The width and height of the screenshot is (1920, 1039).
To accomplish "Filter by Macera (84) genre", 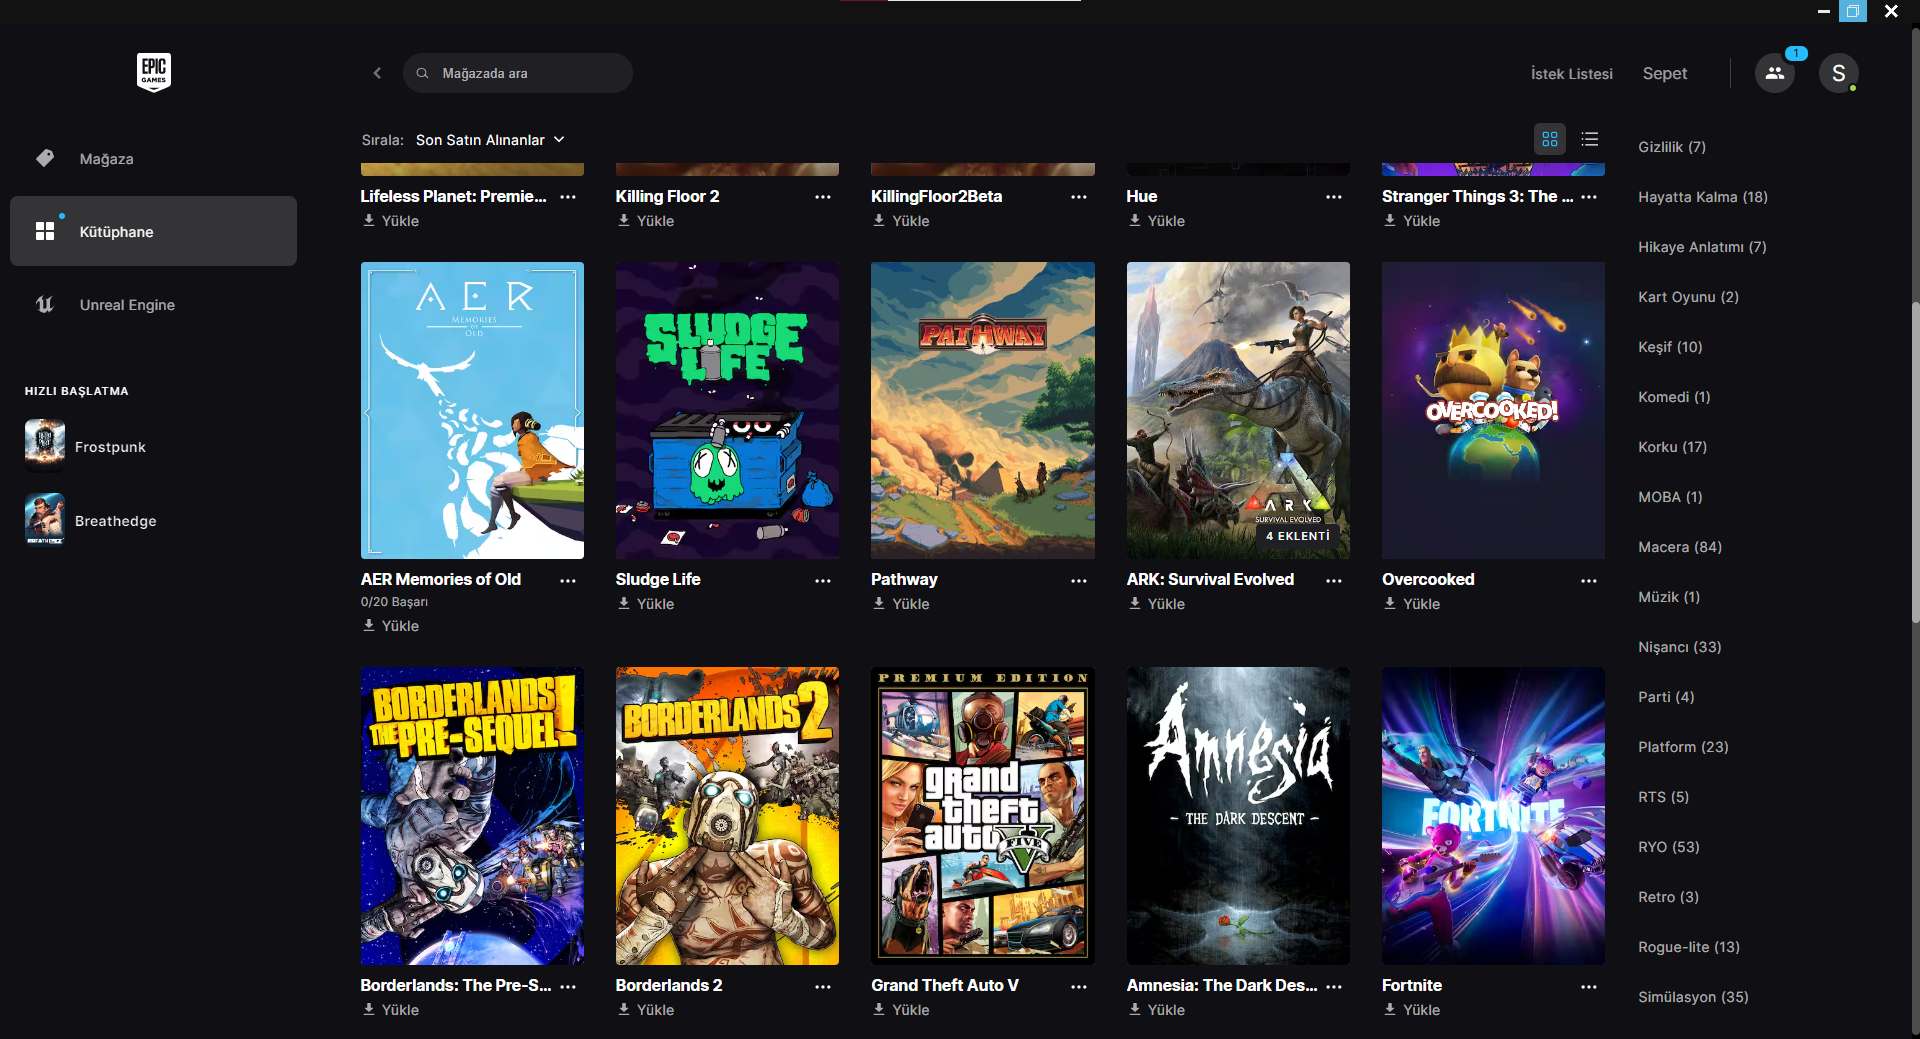I will pyautogui.click(x=1680, y=547).
